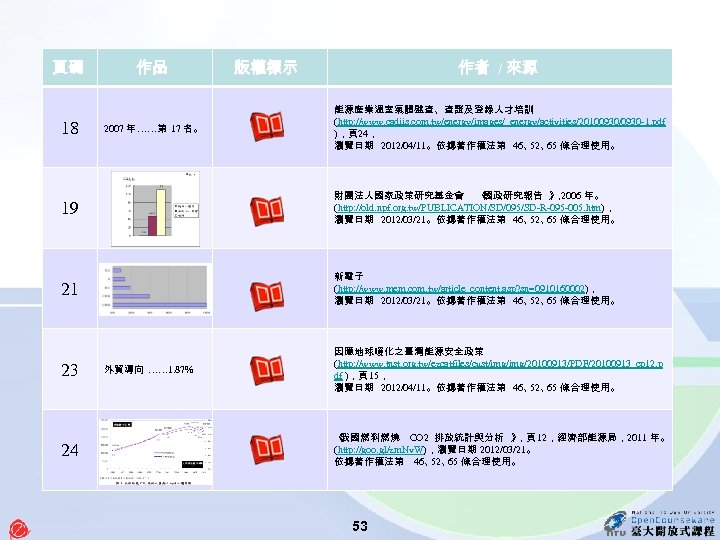Click page number cell 18
The image size is (720, 540).
coord(70,128)
